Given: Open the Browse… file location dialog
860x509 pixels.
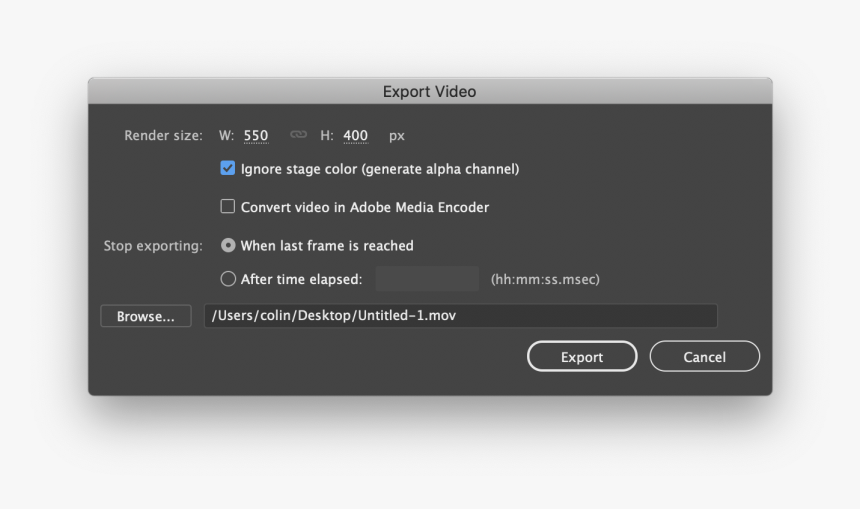Looking at the screenshot, I should (x=146, y=316).
